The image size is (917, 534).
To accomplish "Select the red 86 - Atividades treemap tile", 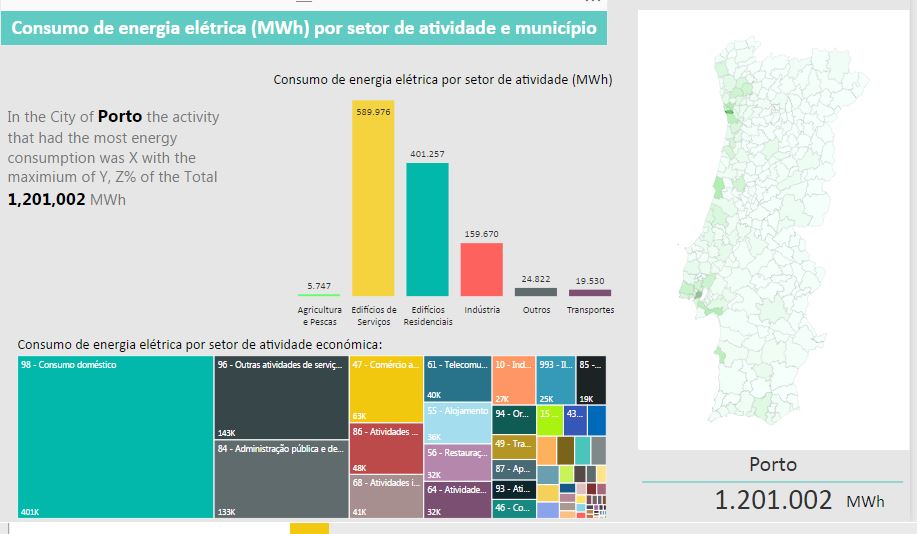I will click(386, 449).
